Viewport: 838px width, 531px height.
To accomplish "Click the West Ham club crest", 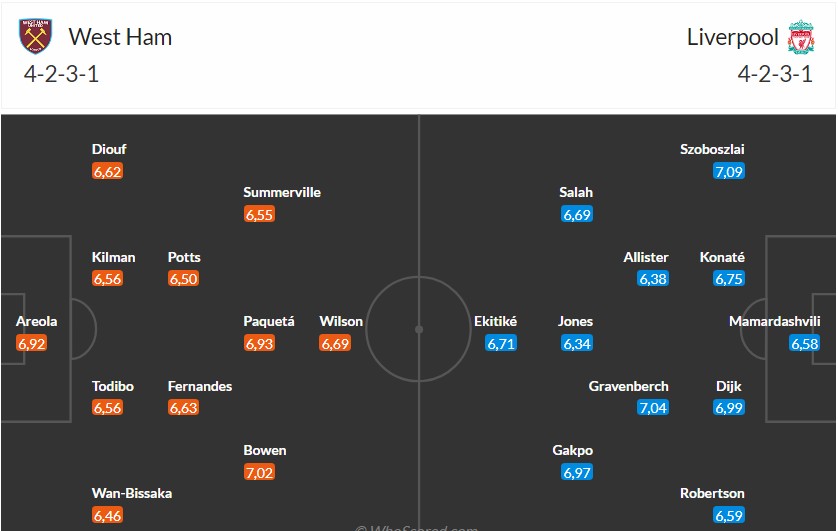I will pyautogui.click(x=35, y=37).
